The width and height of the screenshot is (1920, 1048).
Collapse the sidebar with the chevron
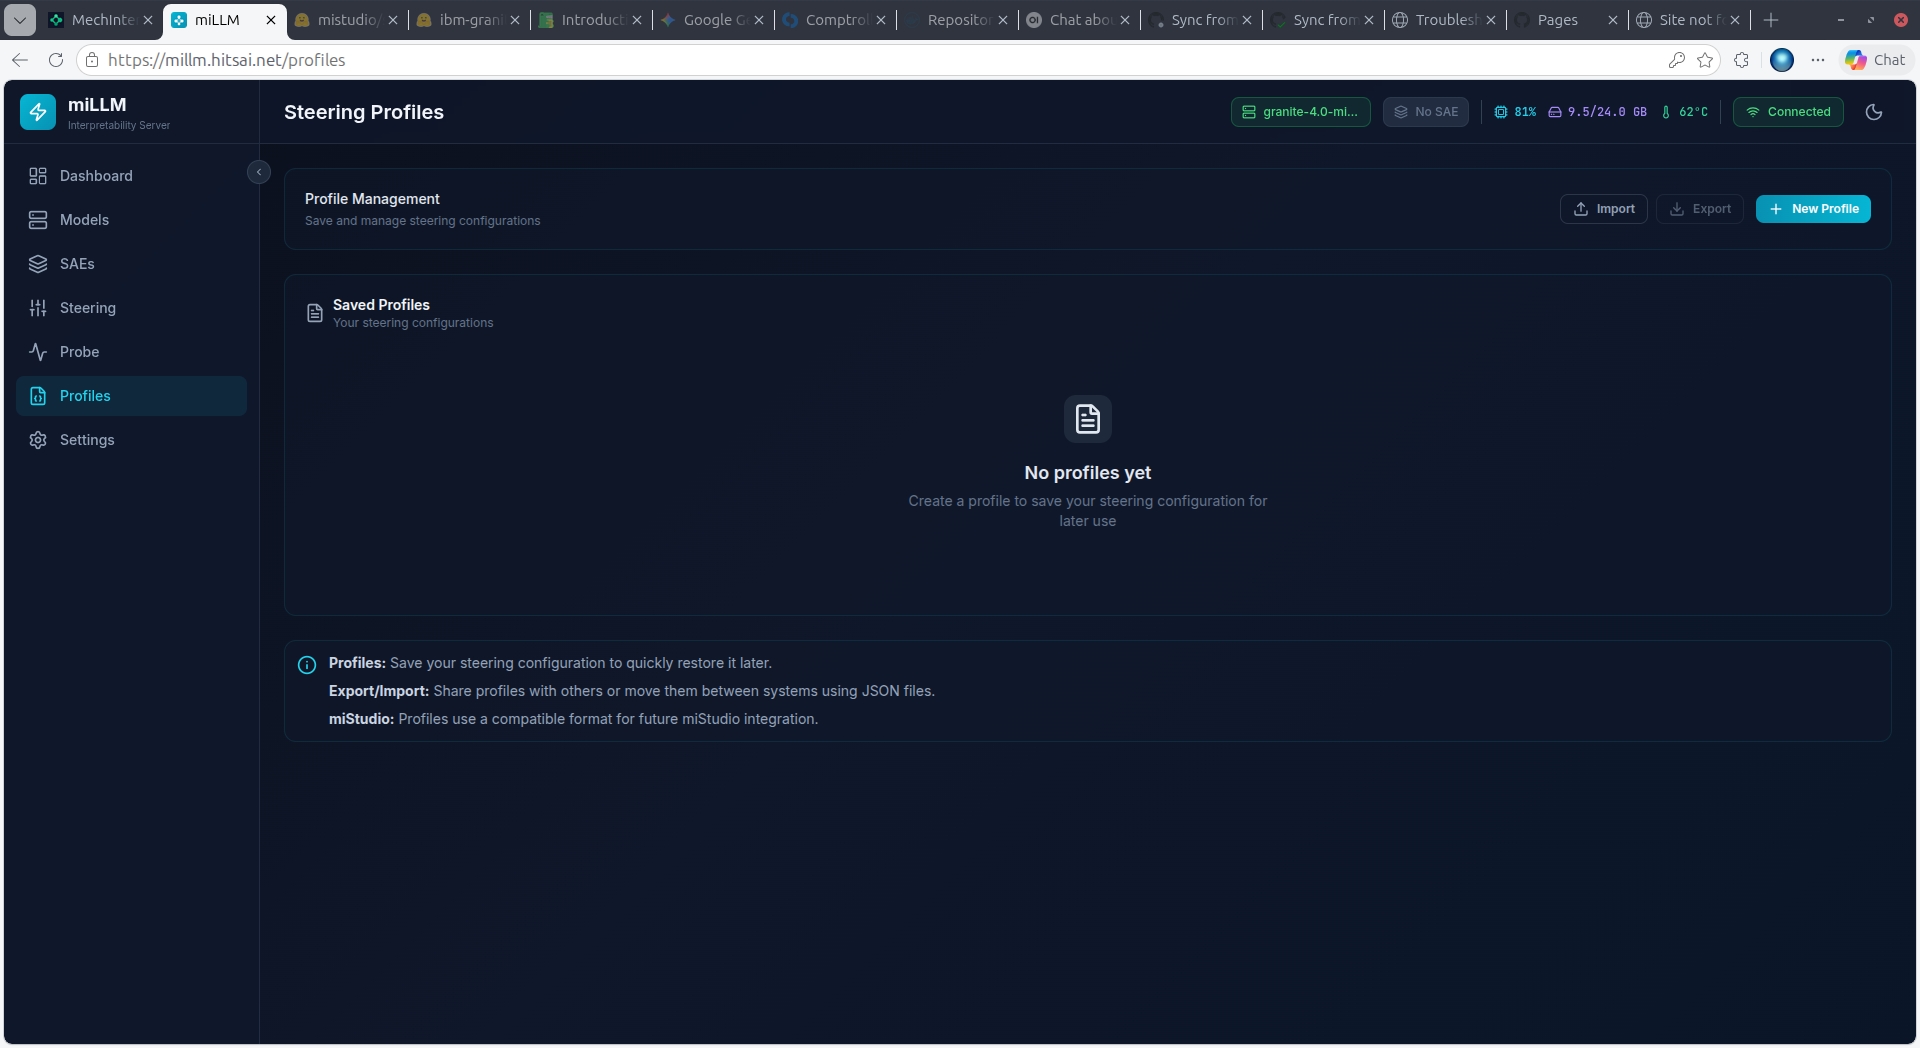259,171
